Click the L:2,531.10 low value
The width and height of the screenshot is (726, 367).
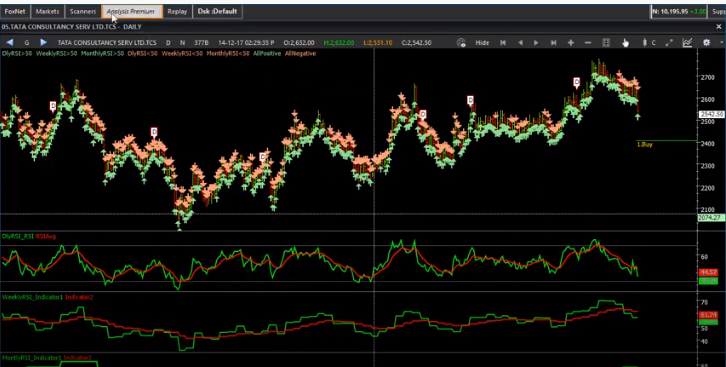pyautogui.click(x=378, y=43)
